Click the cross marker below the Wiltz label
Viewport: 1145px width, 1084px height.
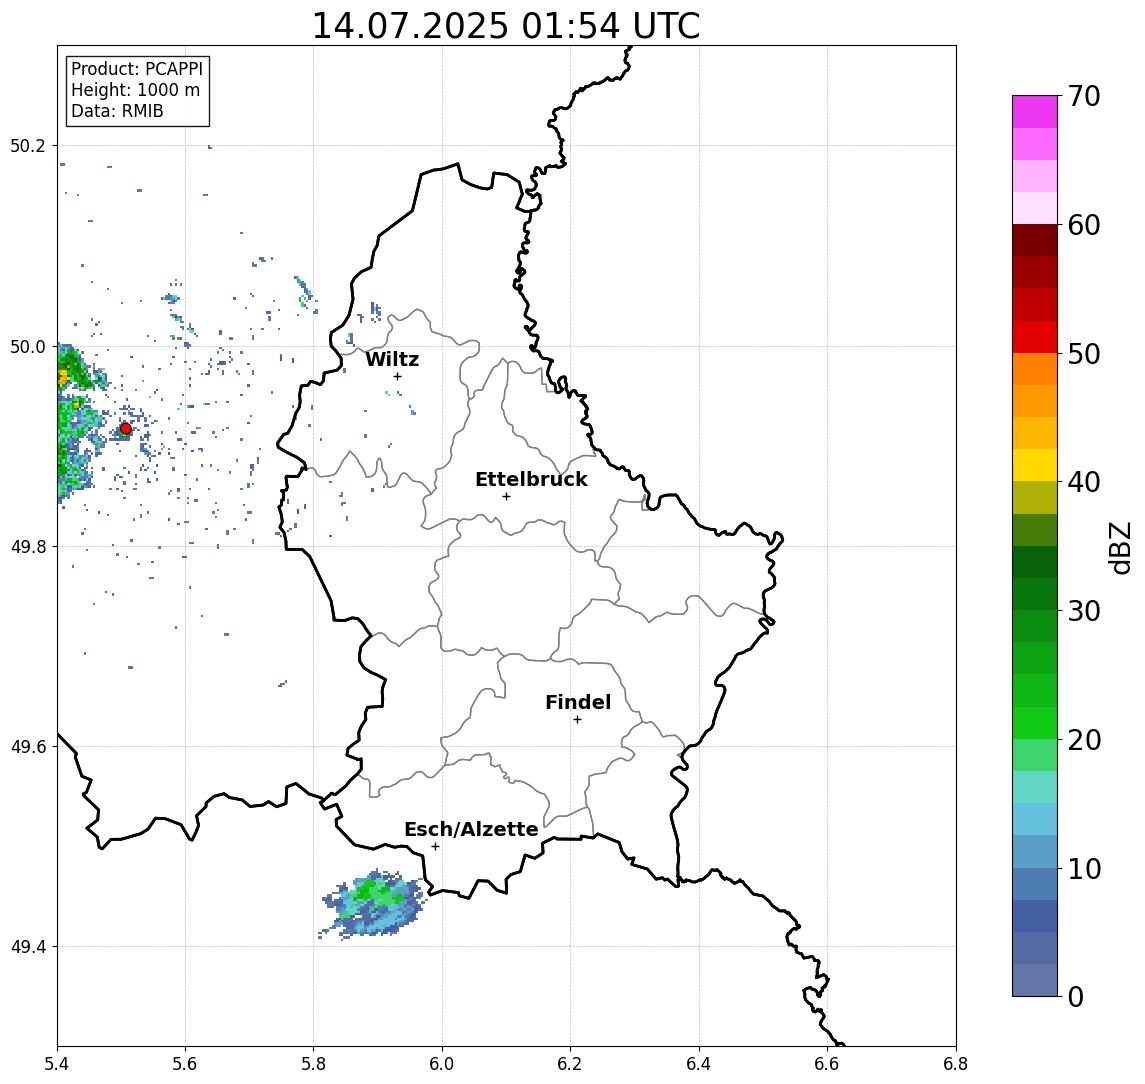(x=397, y=377)
